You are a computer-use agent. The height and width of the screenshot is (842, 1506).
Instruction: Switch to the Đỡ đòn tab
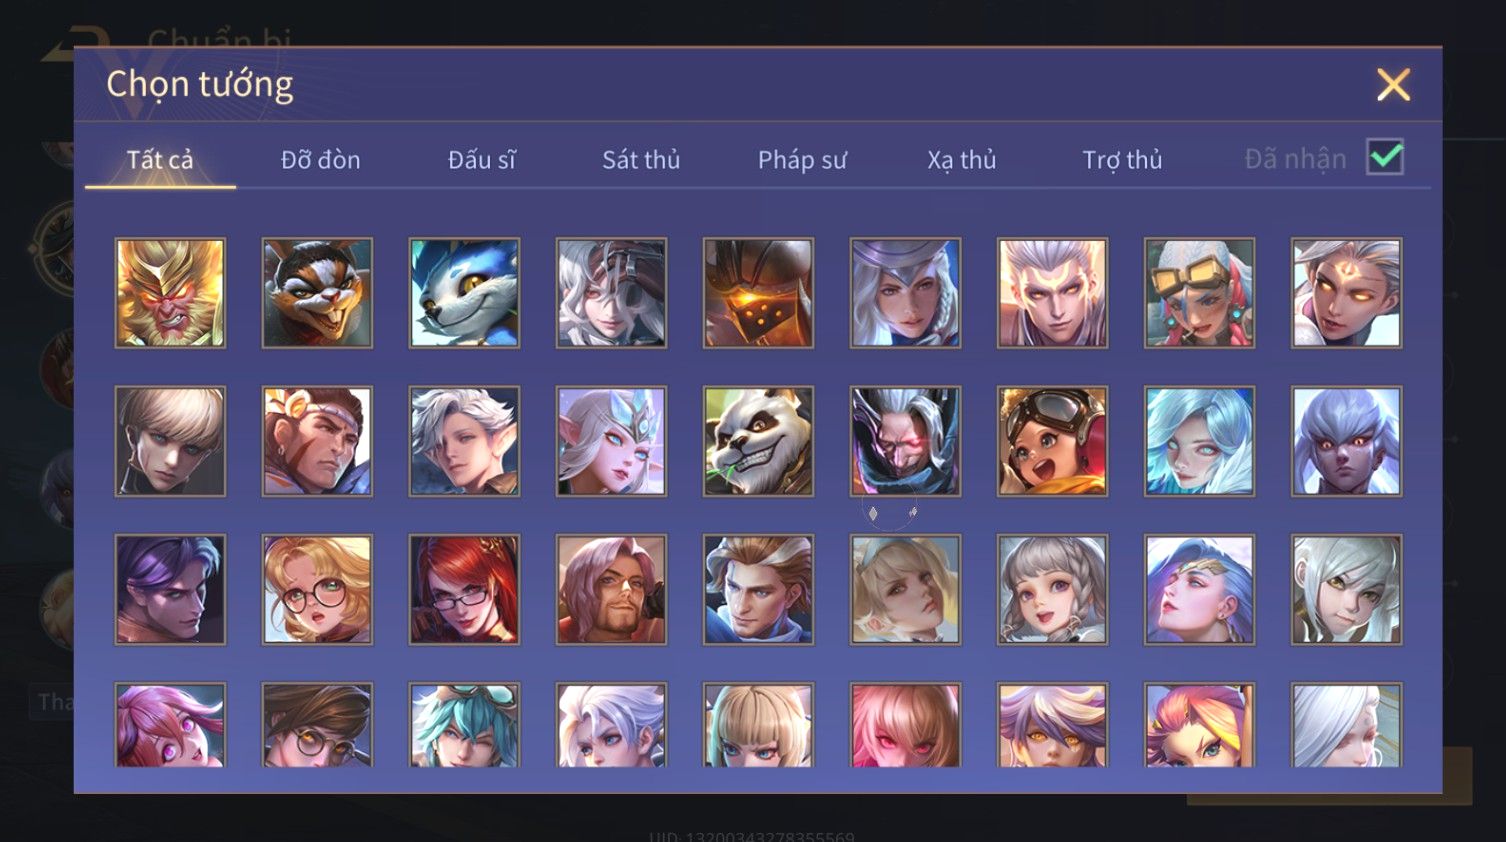pos(320,159)
